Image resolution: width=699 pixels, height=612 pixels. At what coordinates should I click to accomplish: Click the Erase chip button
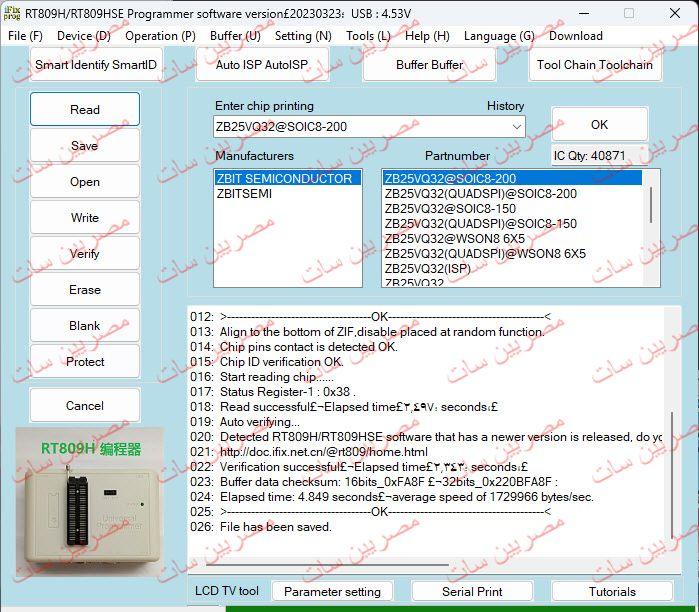pyautogui.click(x=85, y=290)
